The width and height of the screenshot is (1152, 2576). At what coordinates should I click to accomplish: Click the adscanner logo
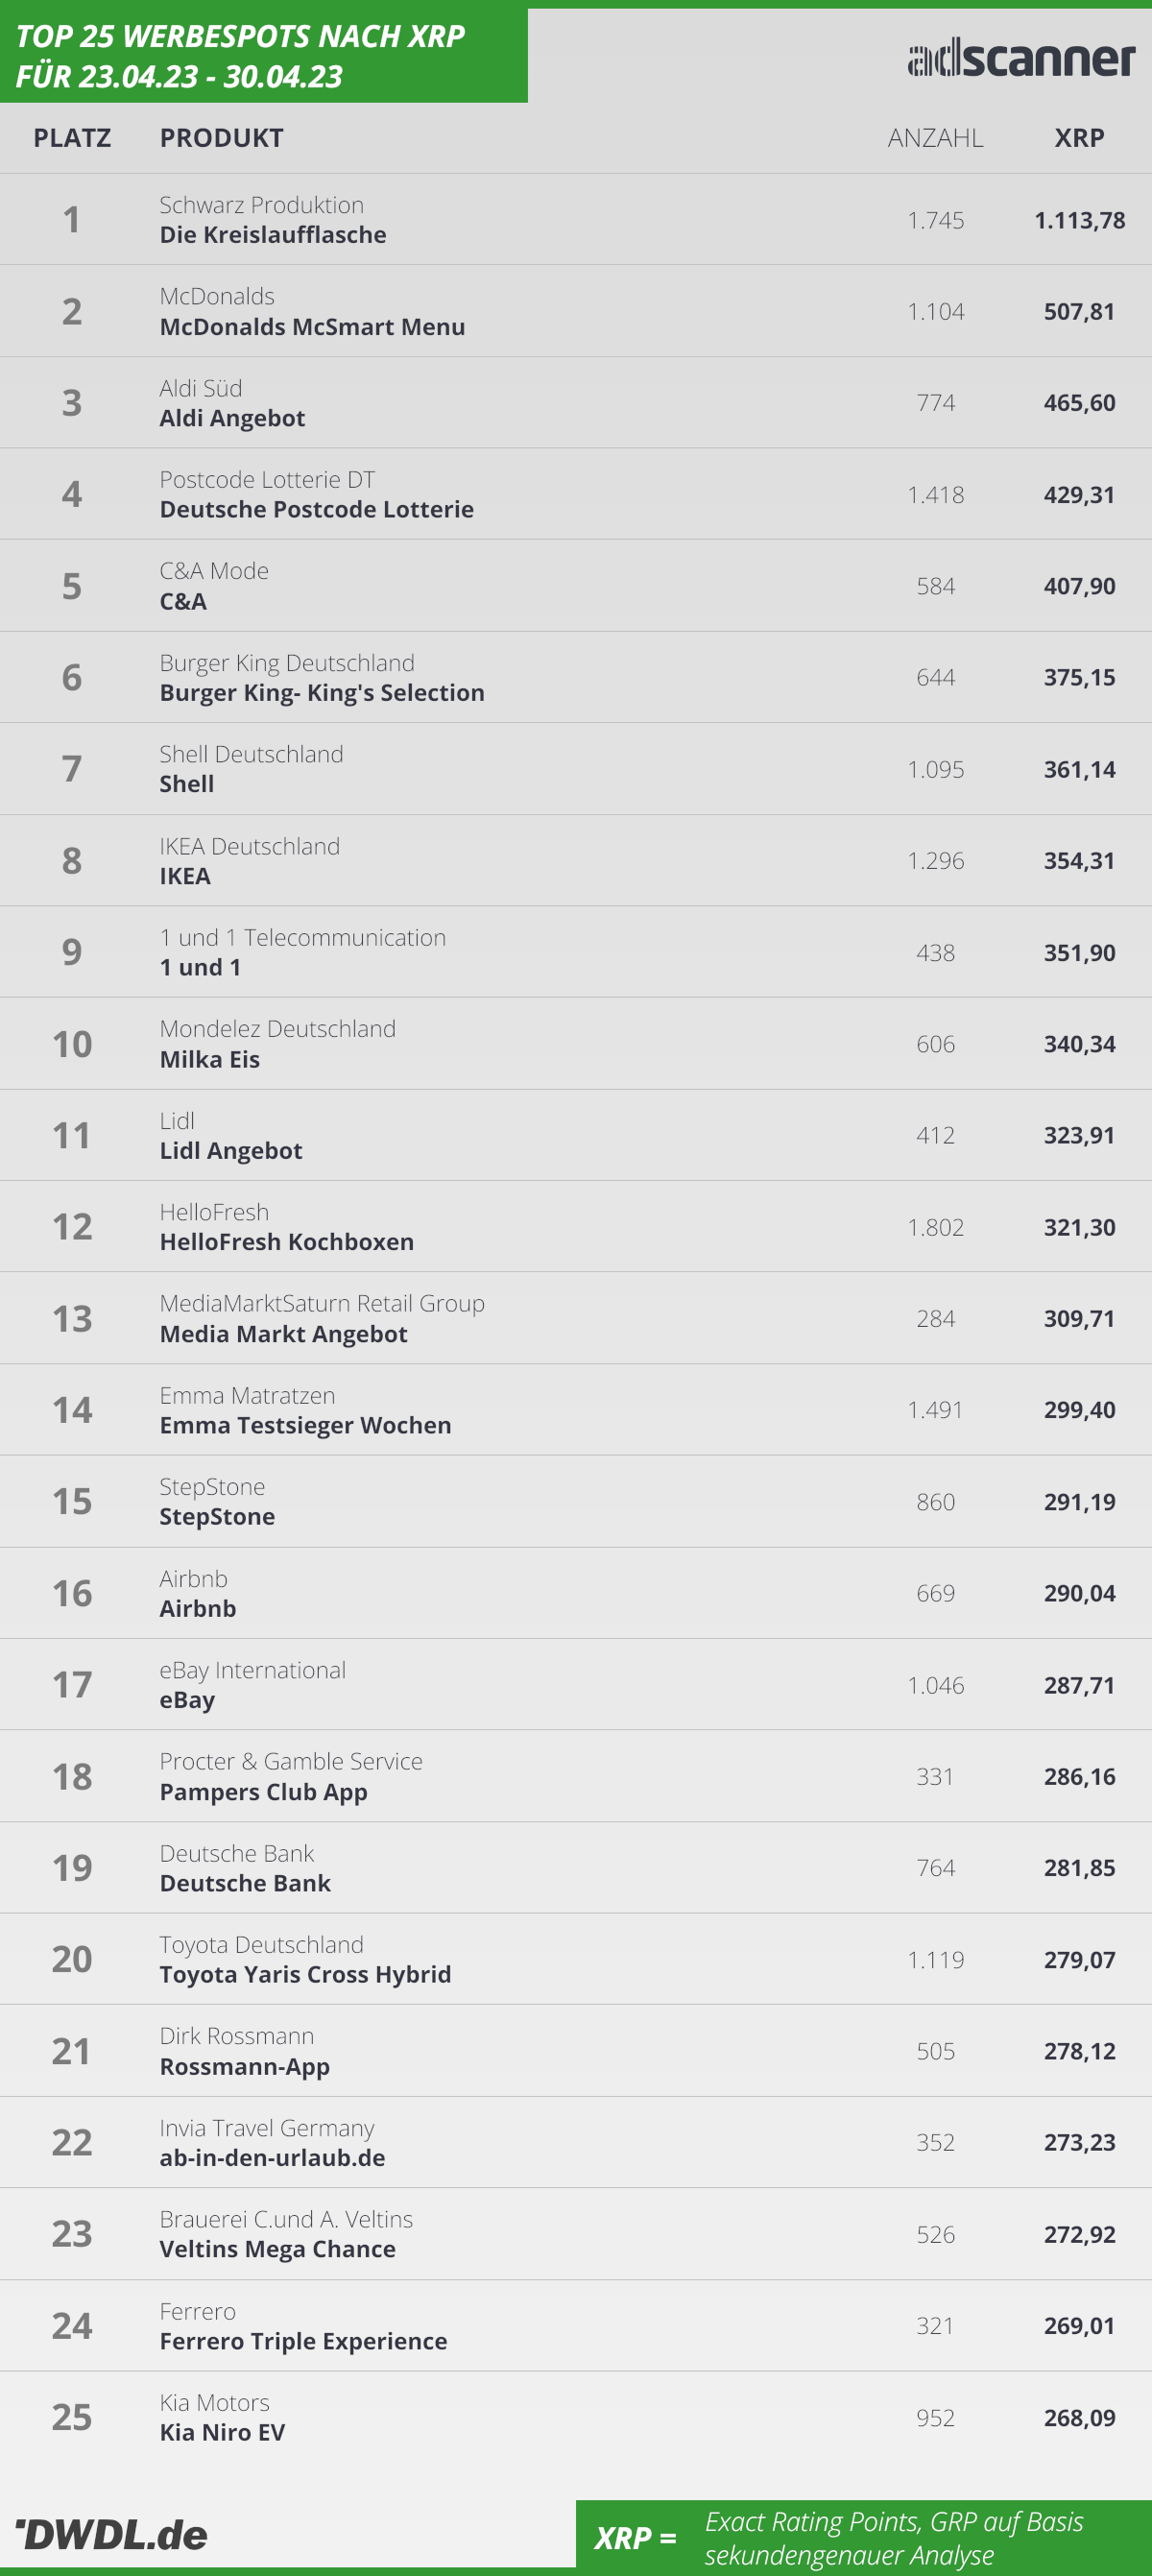click(1021, 58)
